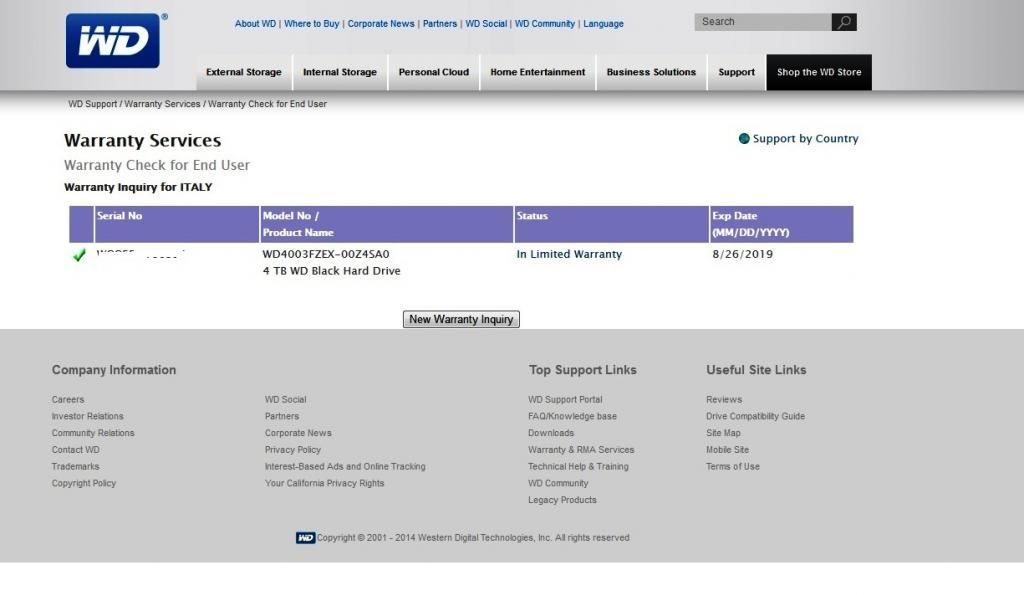Open the Support menu tab
The width and height of the screenshot is (1024, 595).
tap(737, 72)
